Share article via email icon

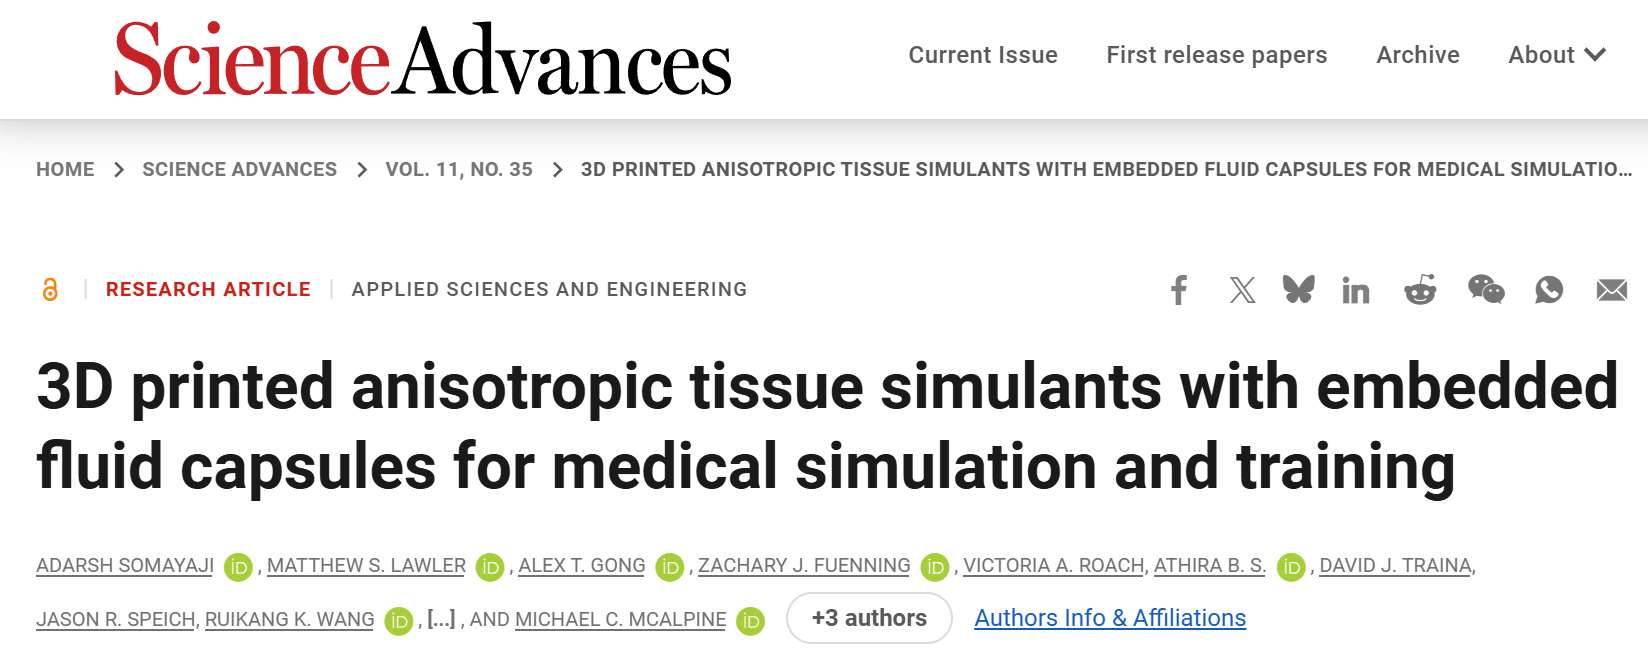click(x=1611, y=290)
